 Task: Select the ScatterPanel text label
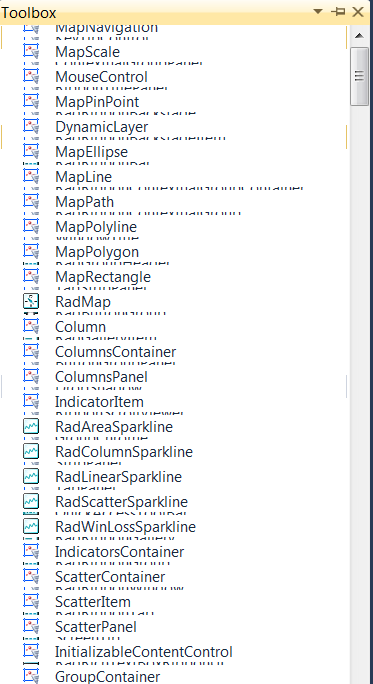pos(96,627)
